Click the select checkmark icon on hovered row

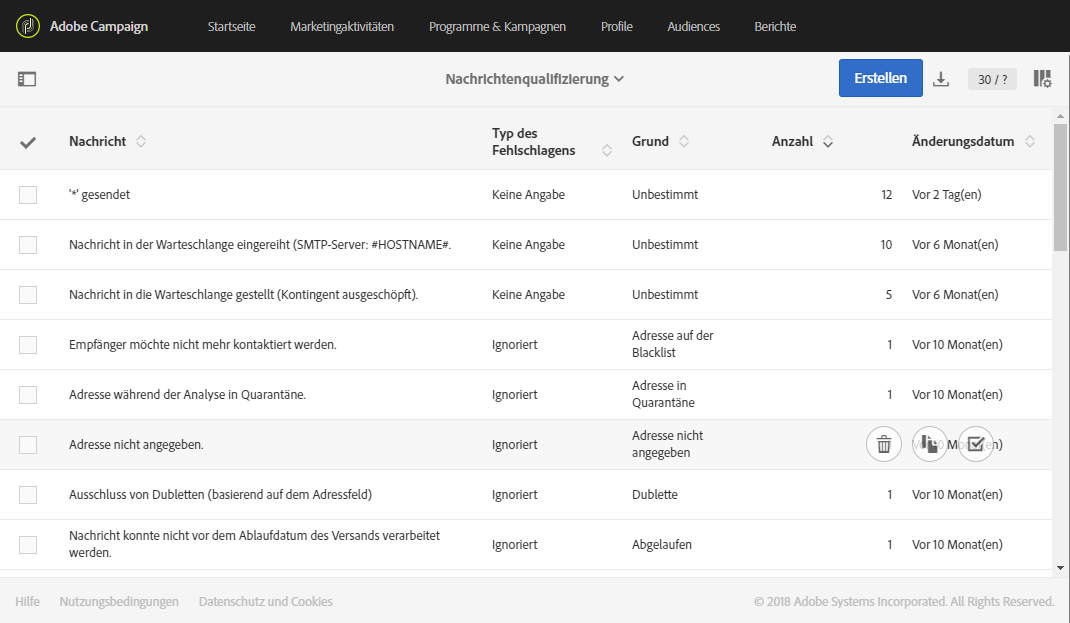pos(976,445)
